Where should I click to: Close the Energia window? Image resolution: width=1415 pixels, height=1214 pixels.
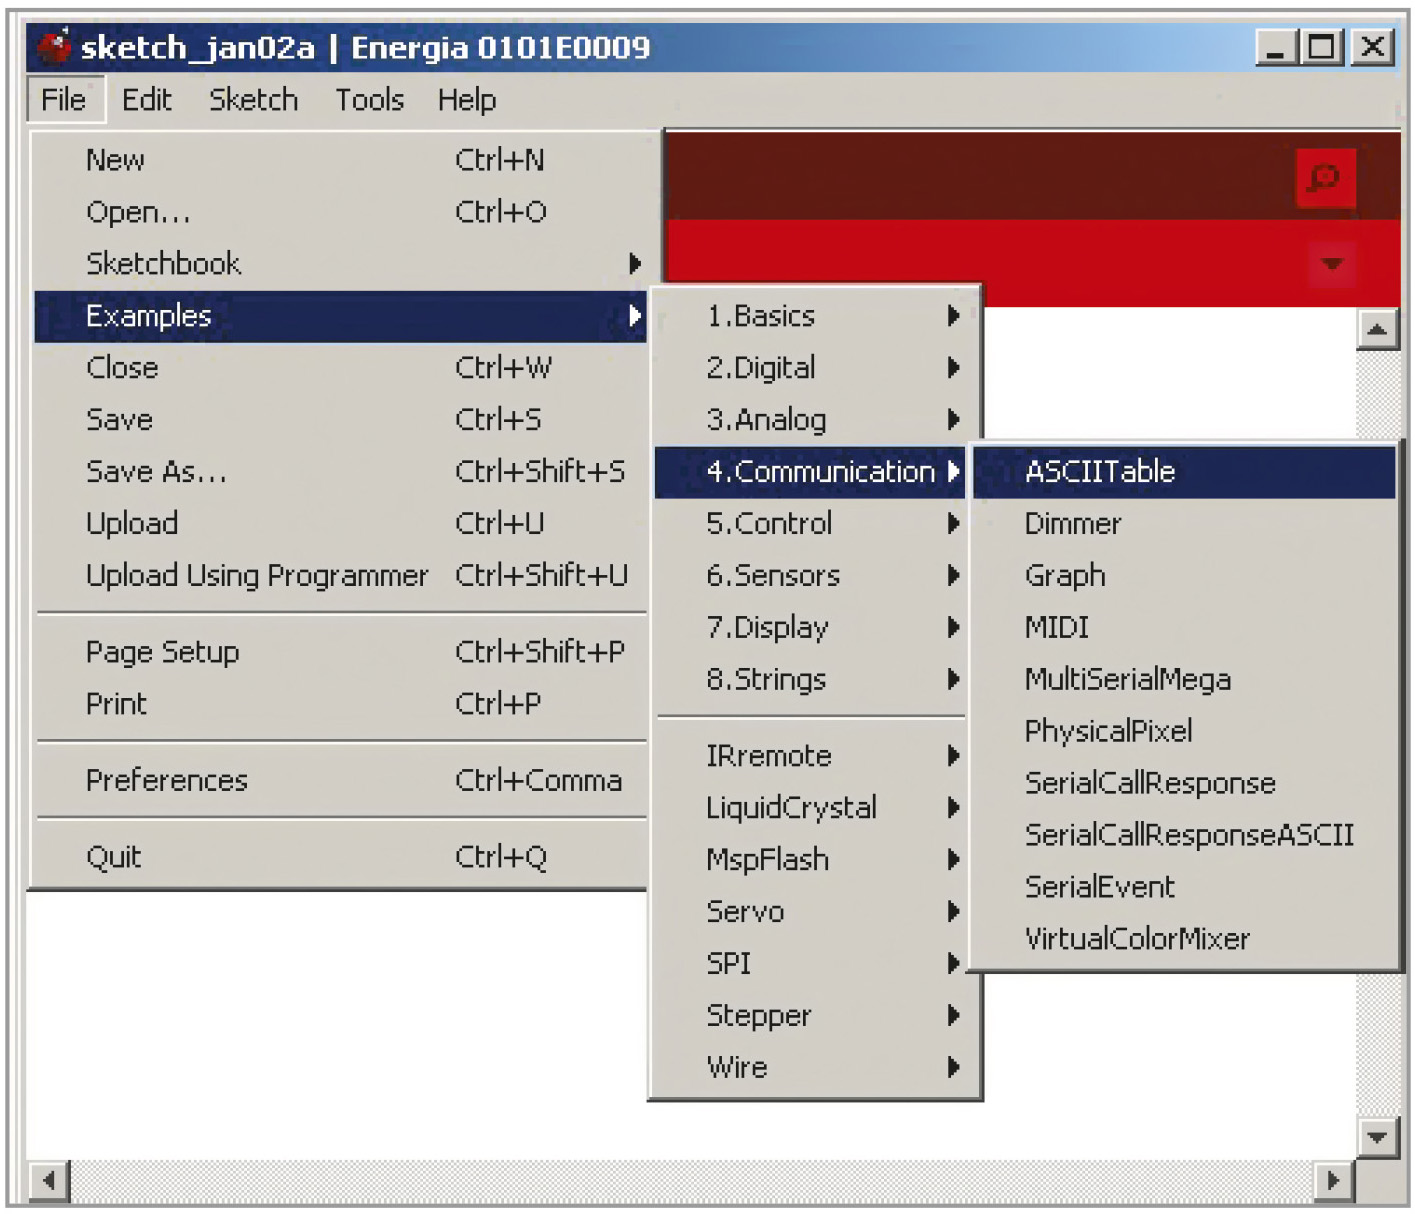pos(1374,46)
